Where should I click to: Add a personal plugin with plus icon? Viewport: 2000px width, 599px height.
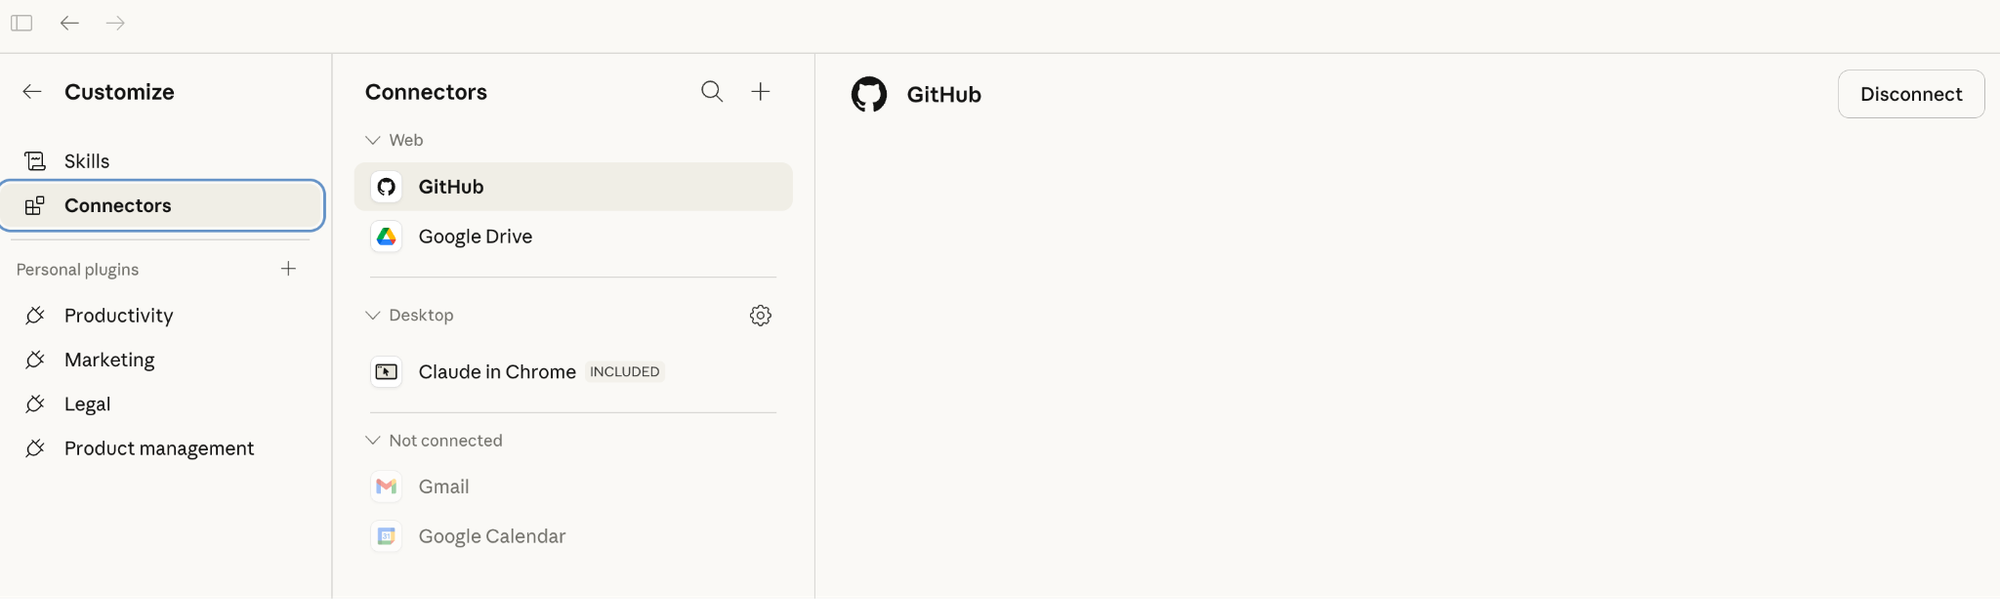point(289,269)
